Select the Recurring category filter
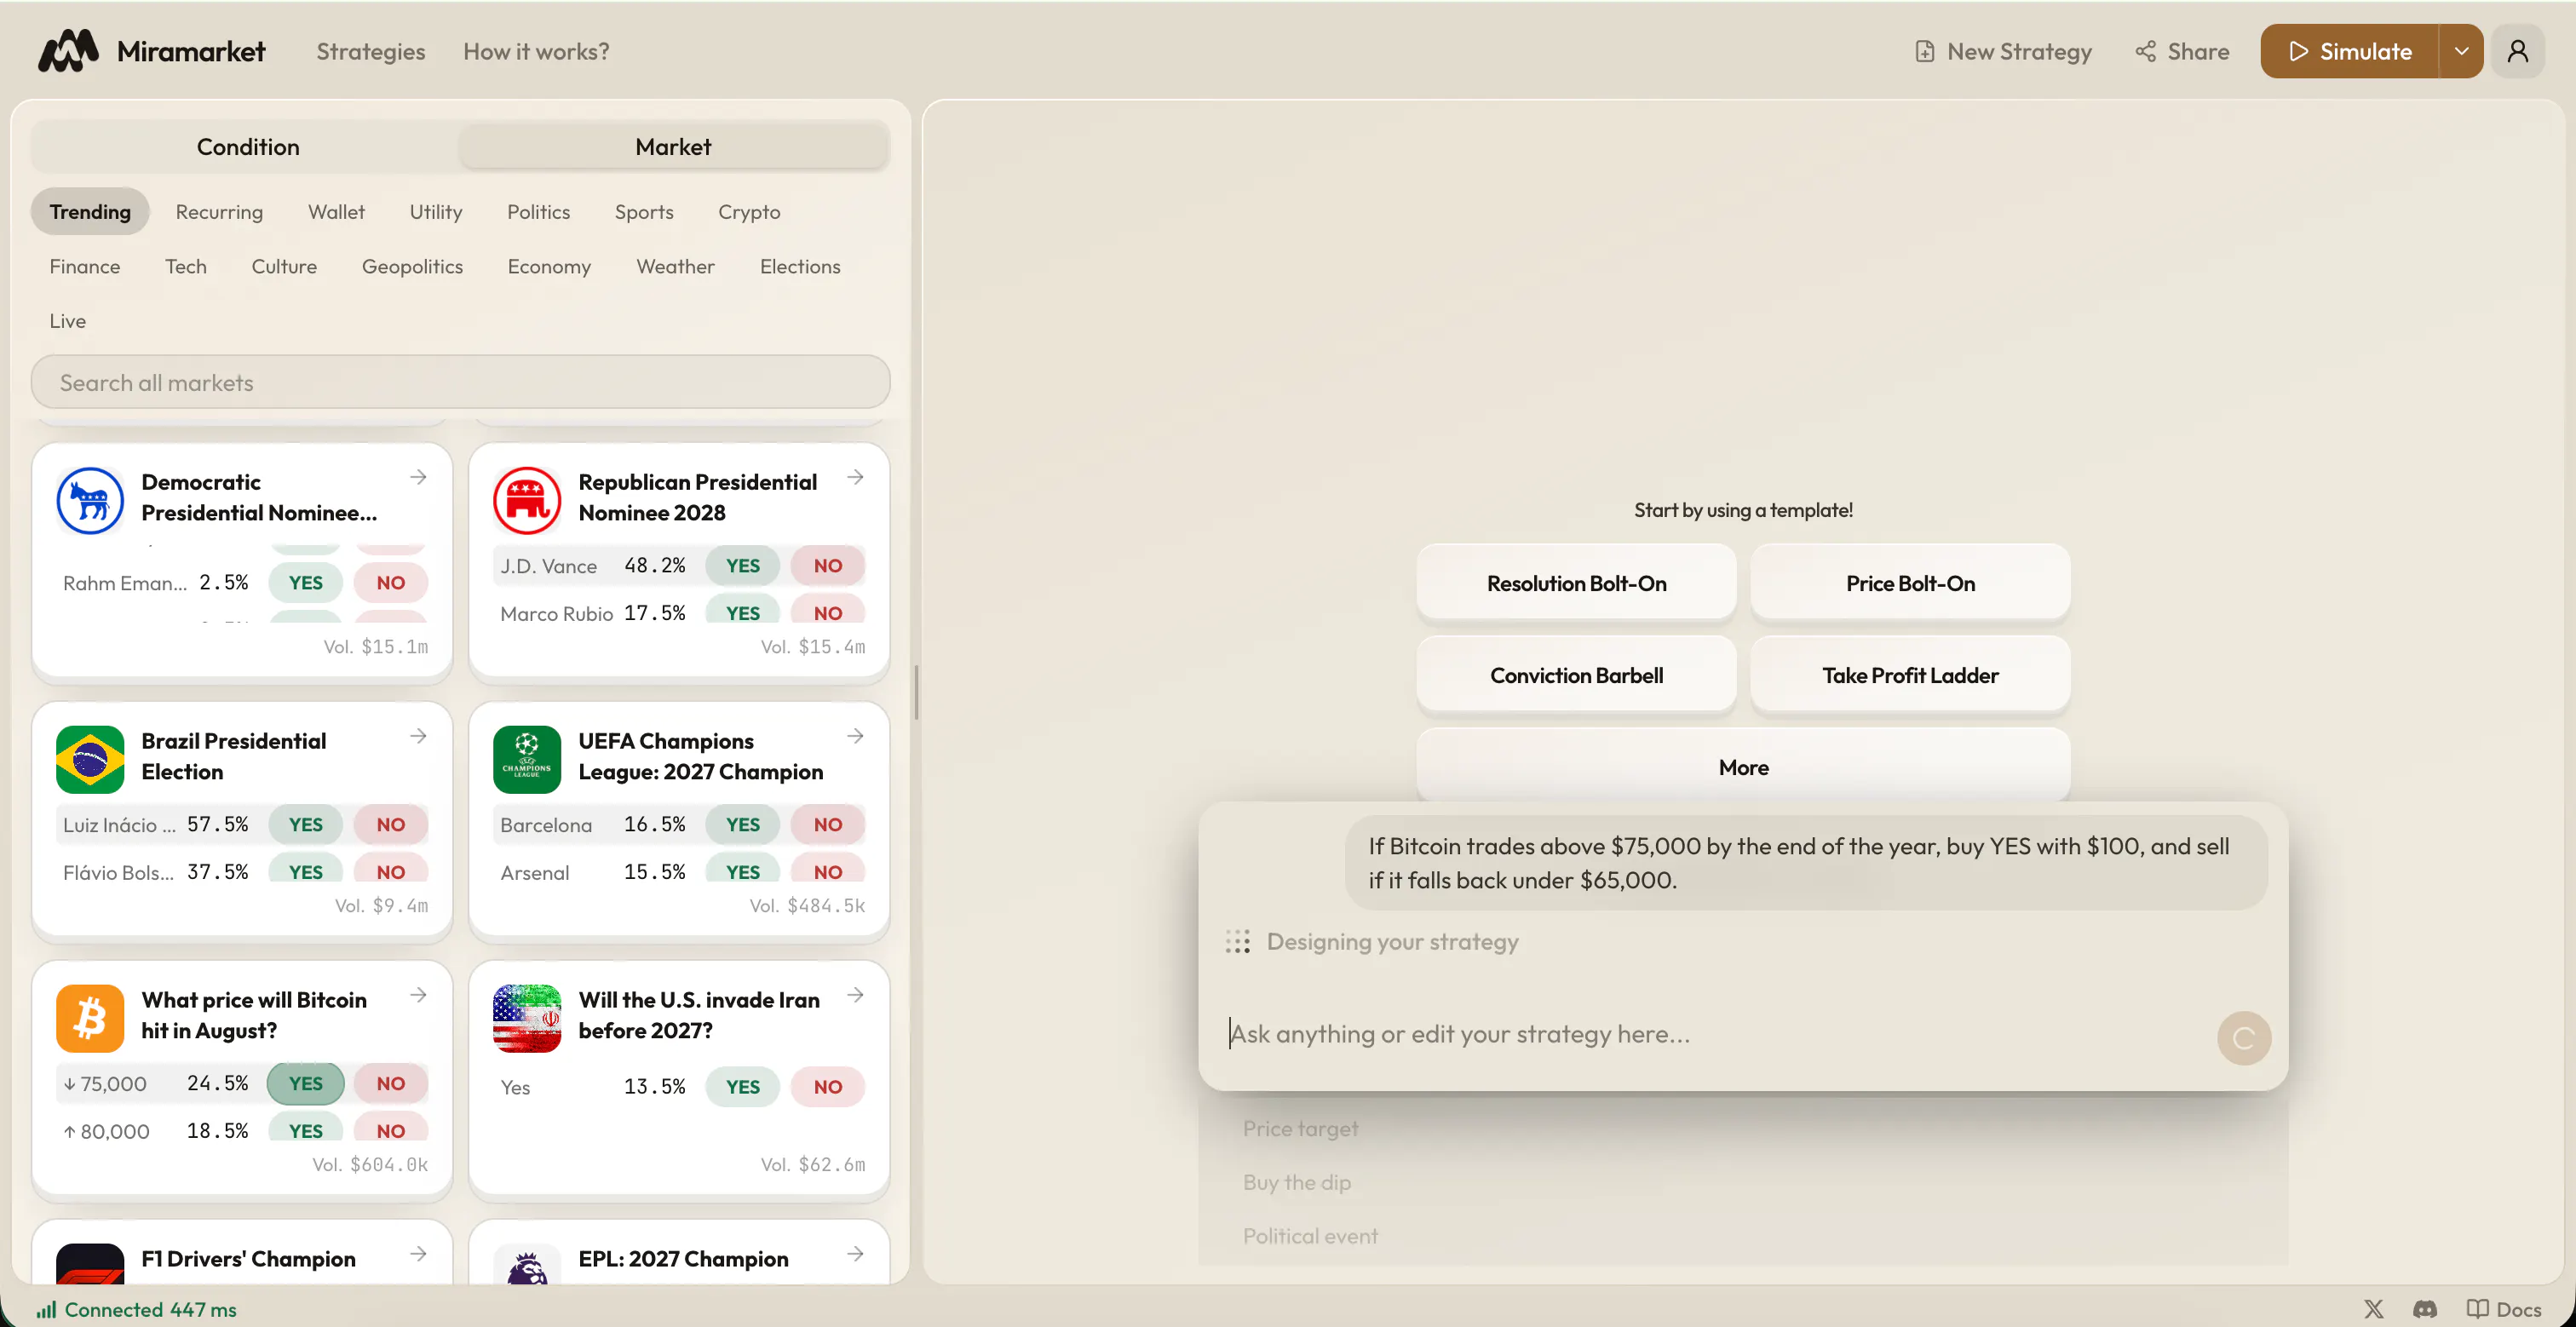This screenshot has width=2576, height=1327. pos(219,212)
